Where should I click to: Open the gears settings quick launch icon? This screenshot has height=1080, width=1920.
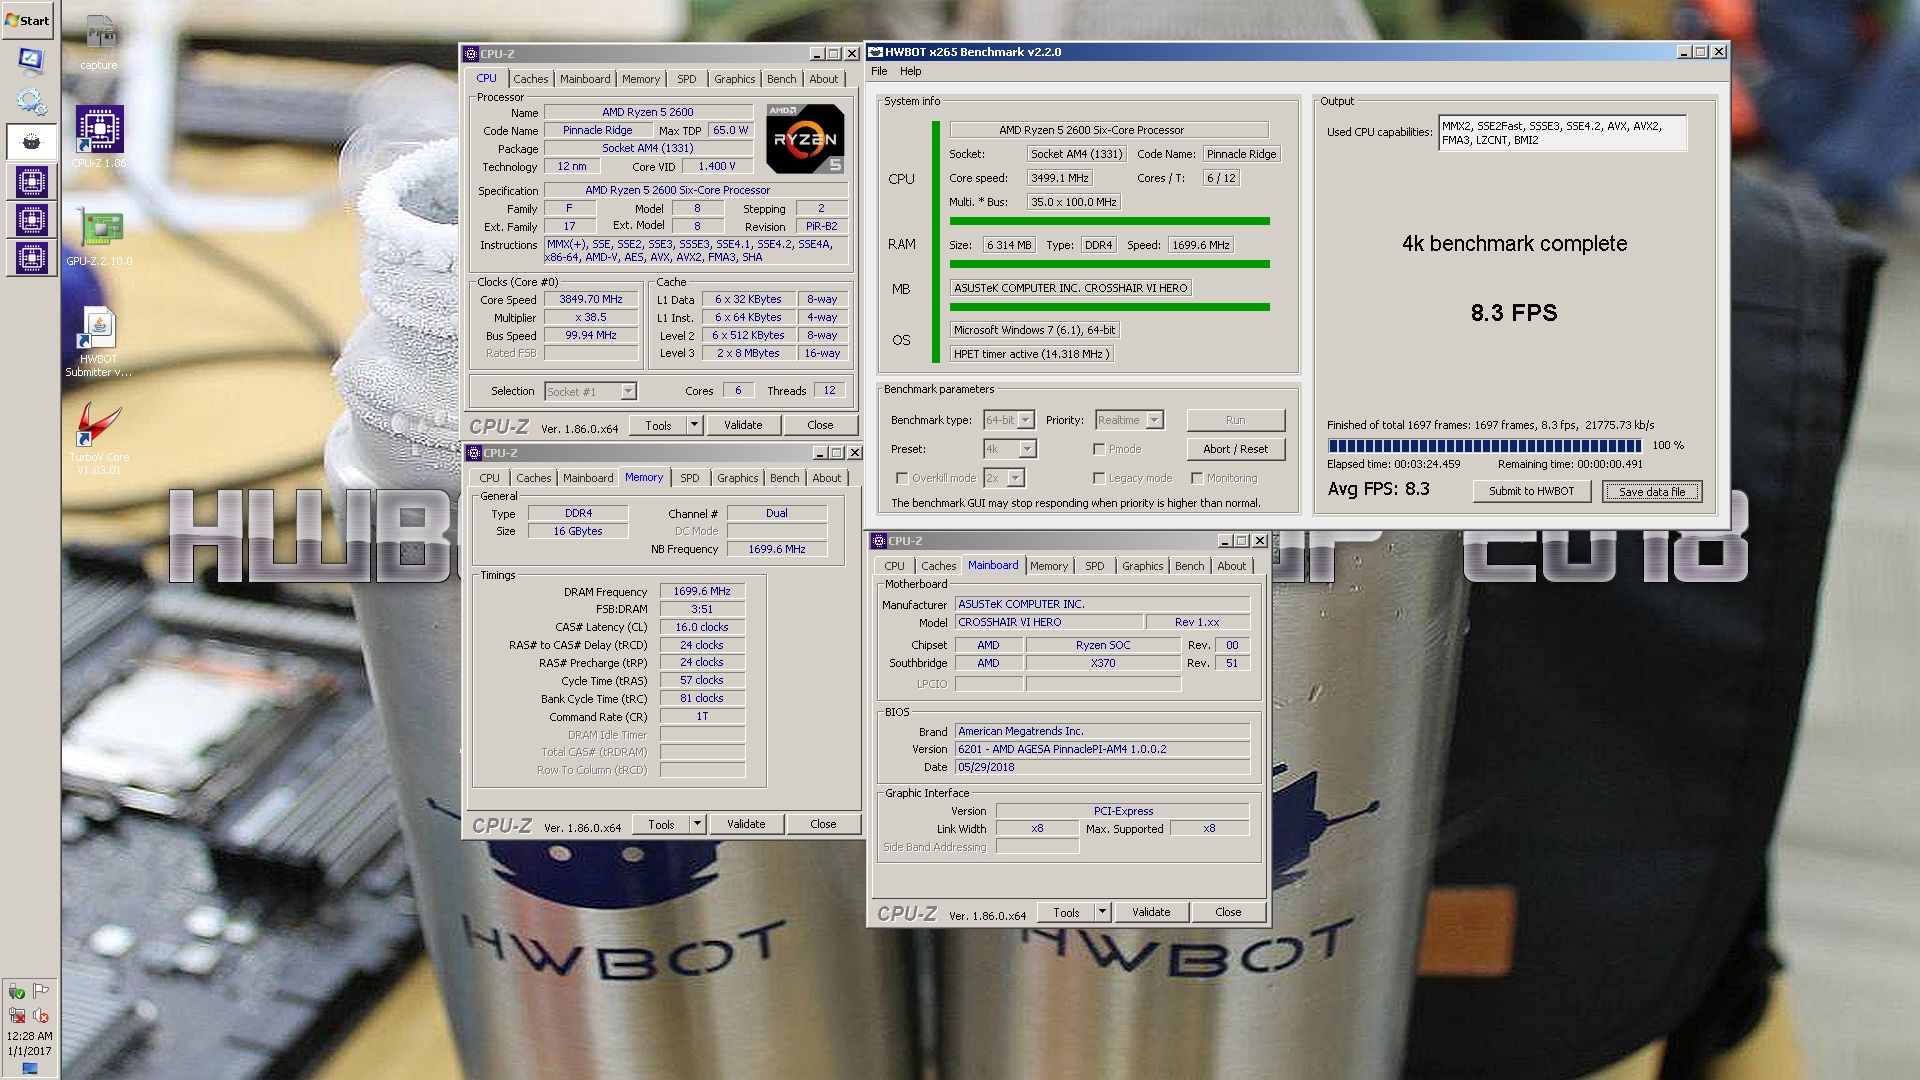pyautogui.click(x=30, y=100)
